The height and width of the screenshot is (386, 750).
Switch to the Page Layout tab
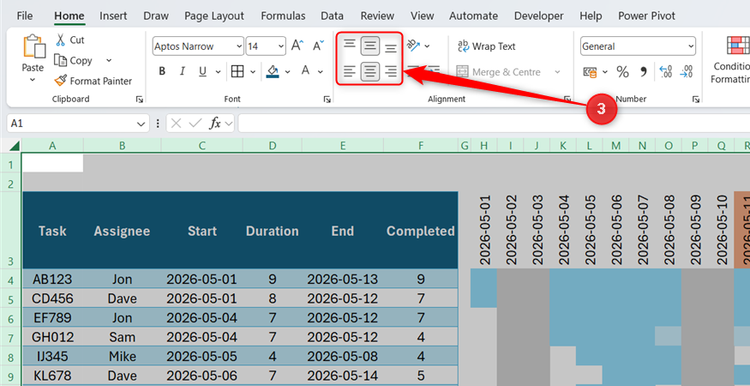214,16
